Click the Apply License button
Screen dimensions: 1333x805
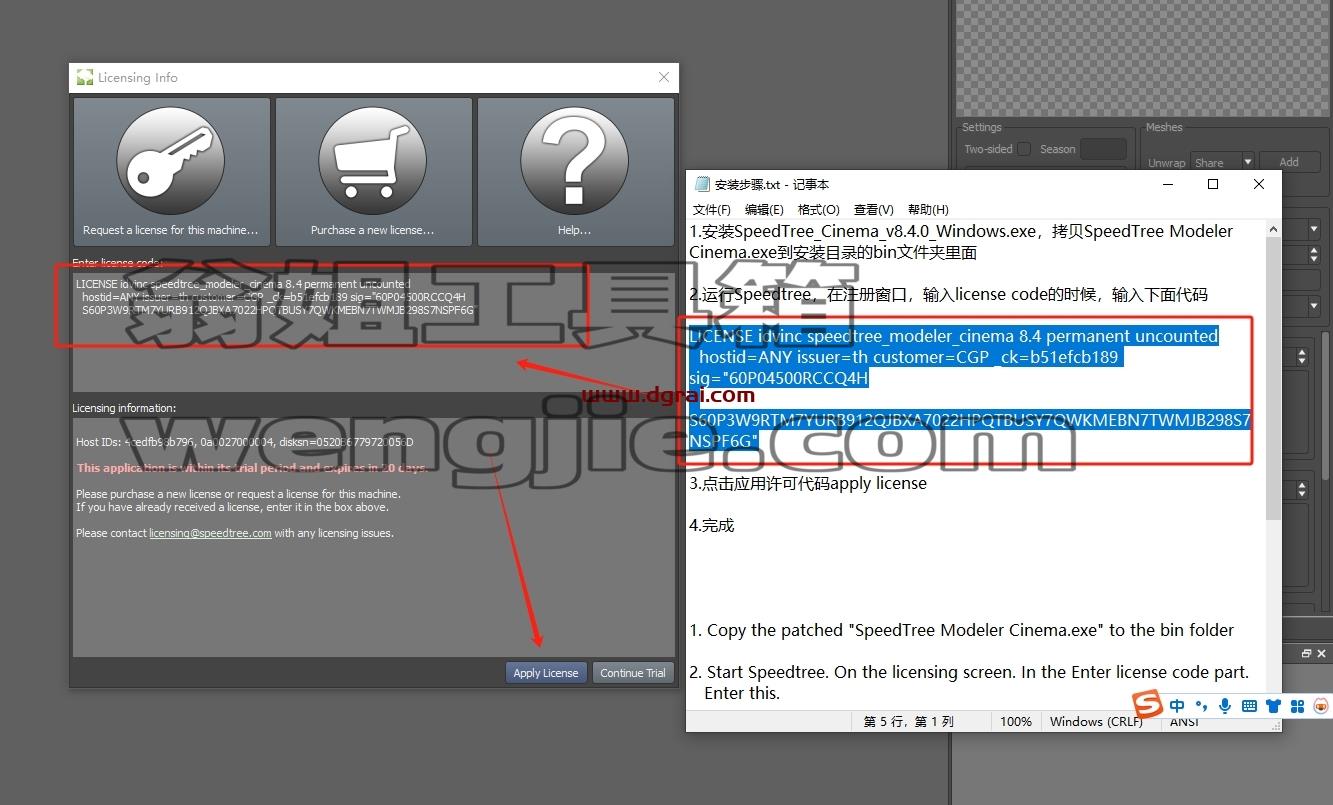point(546,673)
